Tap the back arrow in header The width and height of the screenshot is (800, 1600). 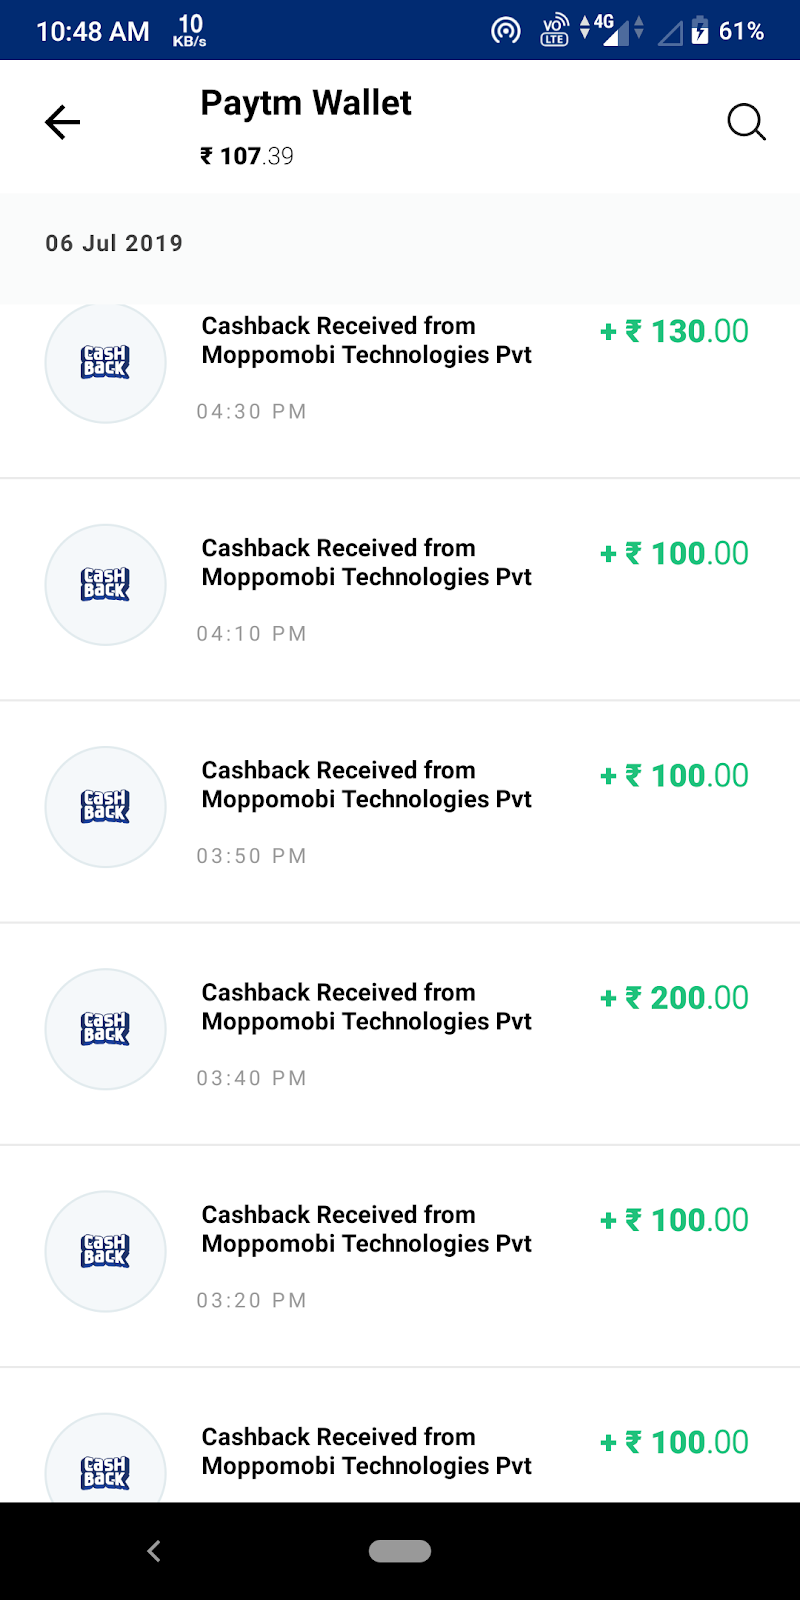pyautogui.click(x=62, y=123)
